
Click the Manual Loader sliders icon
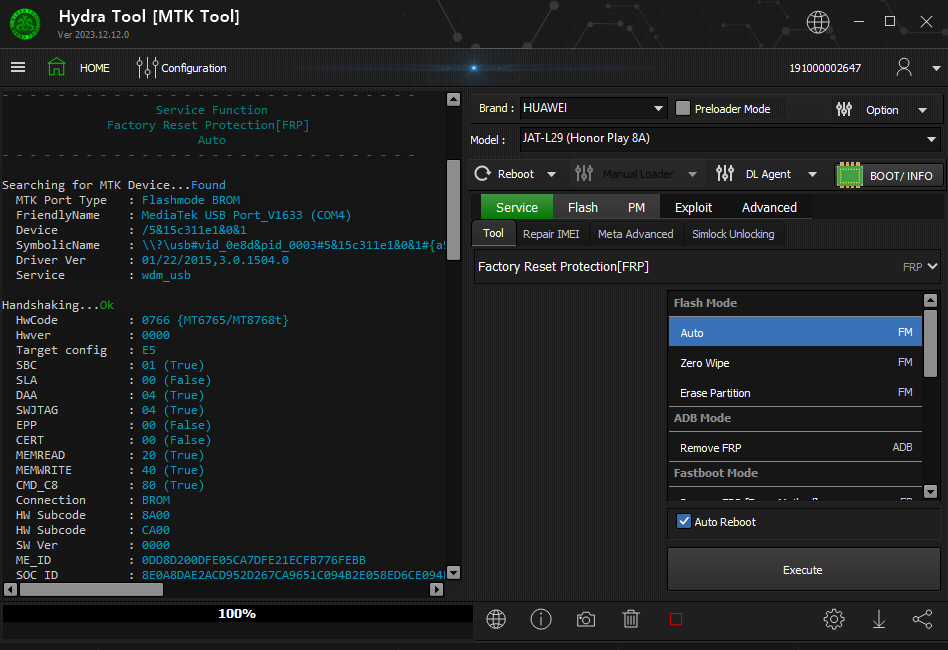click(584, 174)
